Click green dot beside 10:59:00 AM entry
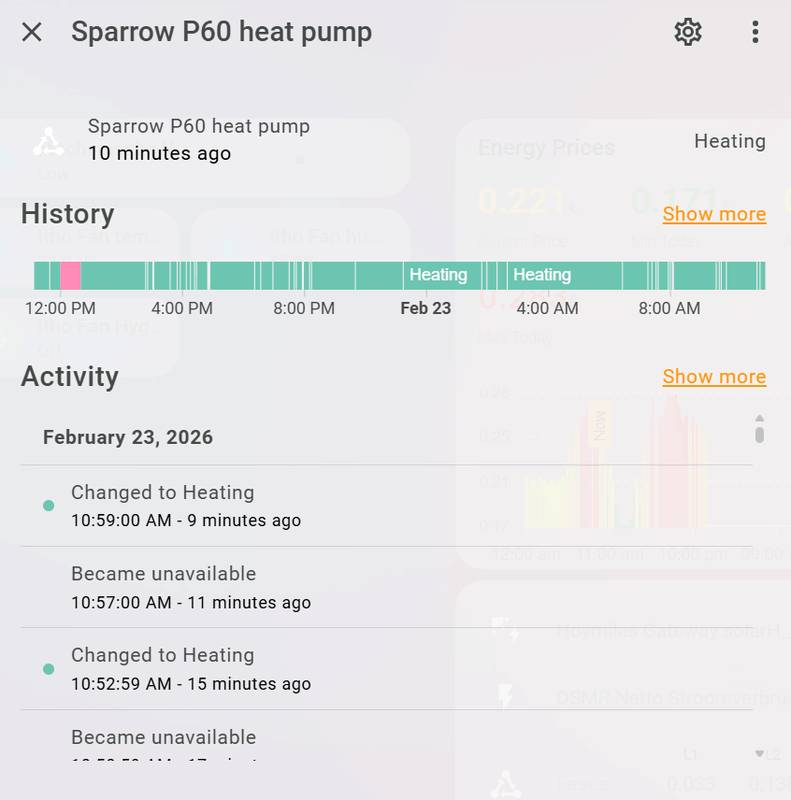The image size is (791, 800). click(x=48, y=506)
